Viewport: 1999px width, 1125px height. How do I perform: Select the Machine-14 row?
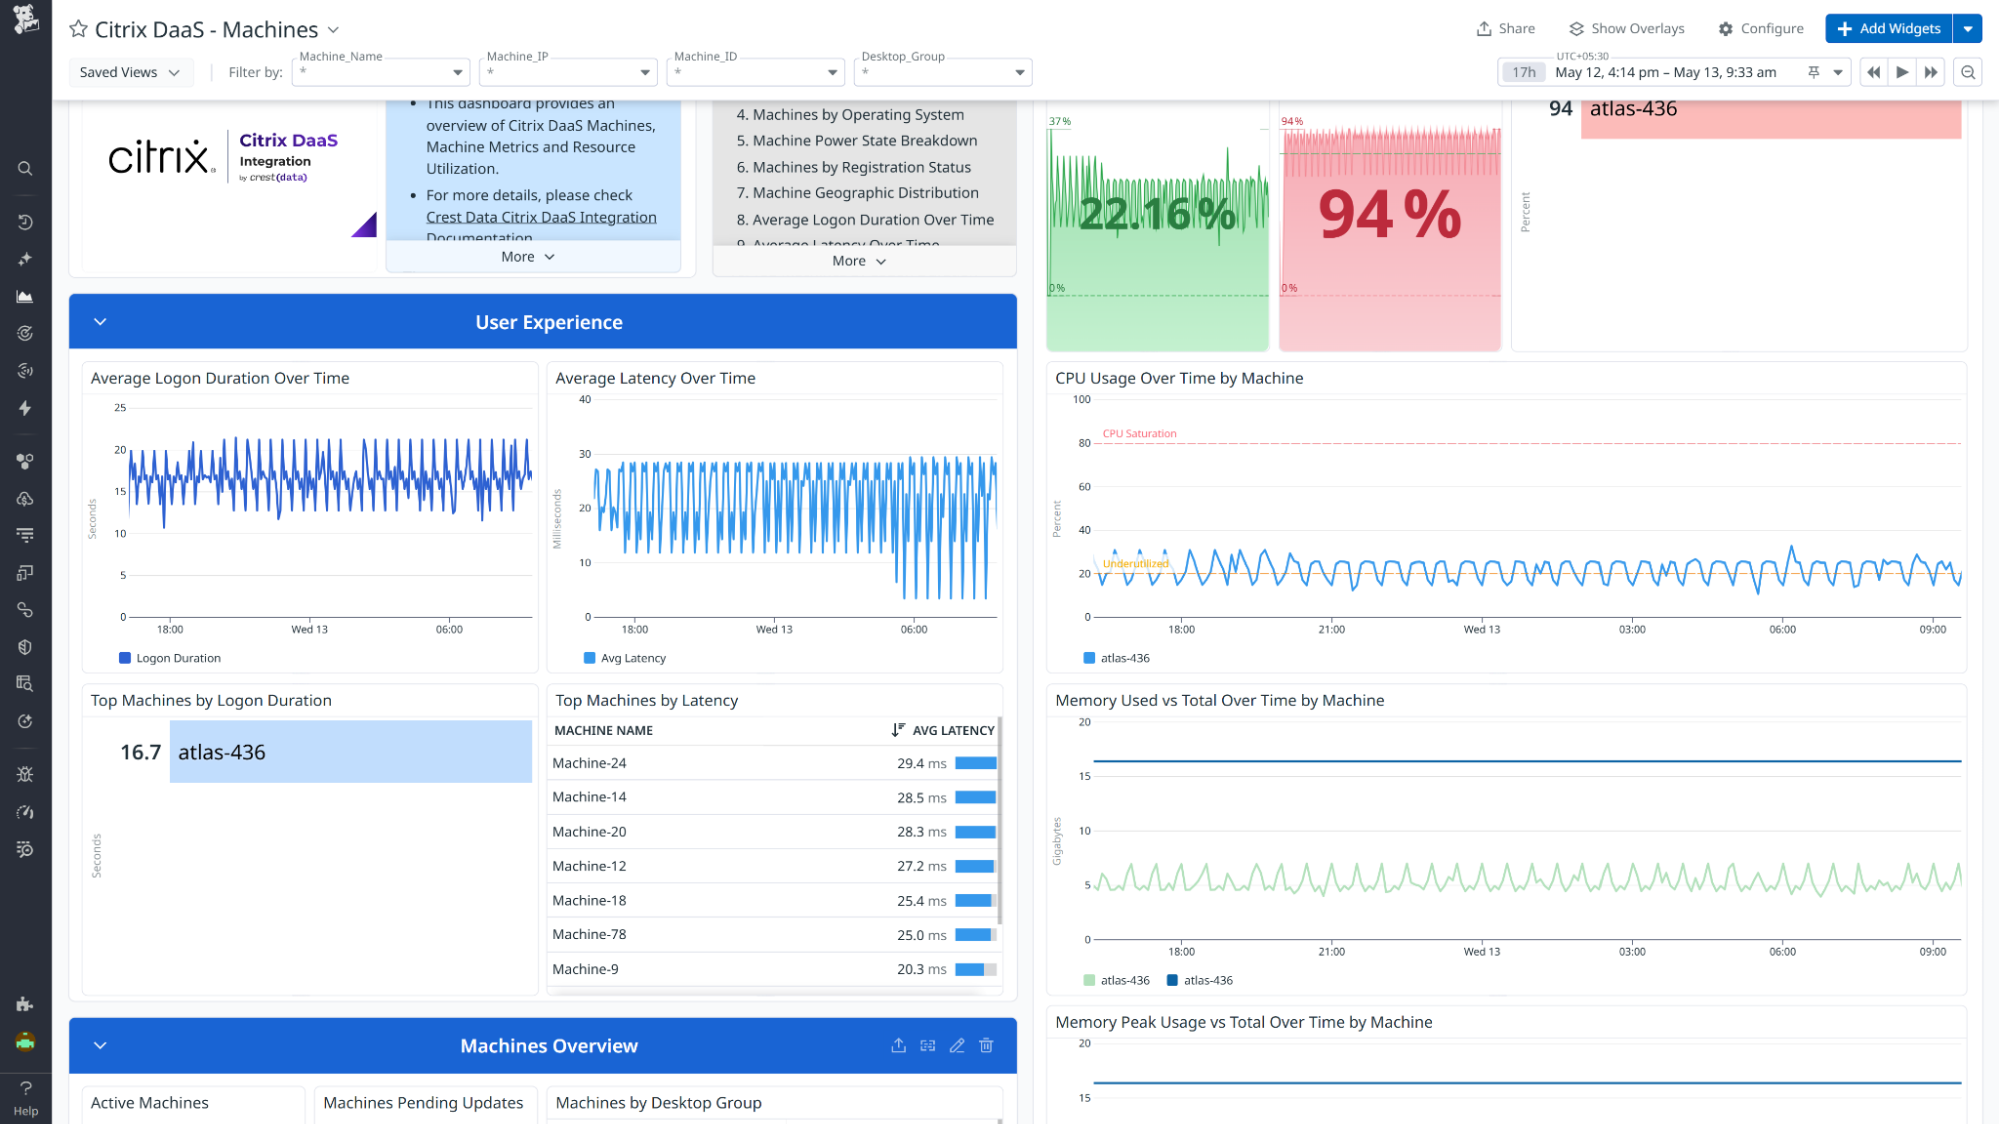point(774,798)
